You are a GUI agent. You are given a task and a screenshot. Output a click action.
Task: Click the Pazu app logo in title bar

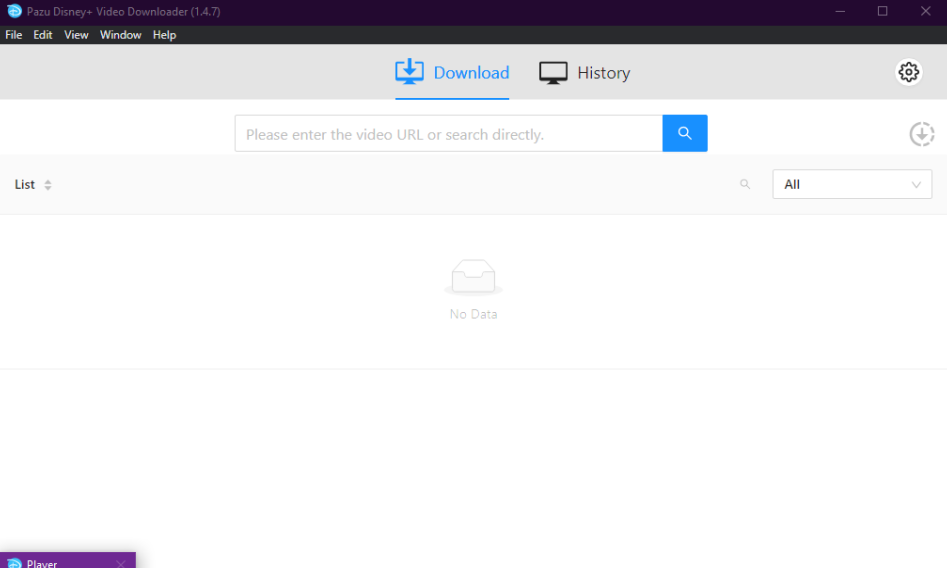coord(14,11)
